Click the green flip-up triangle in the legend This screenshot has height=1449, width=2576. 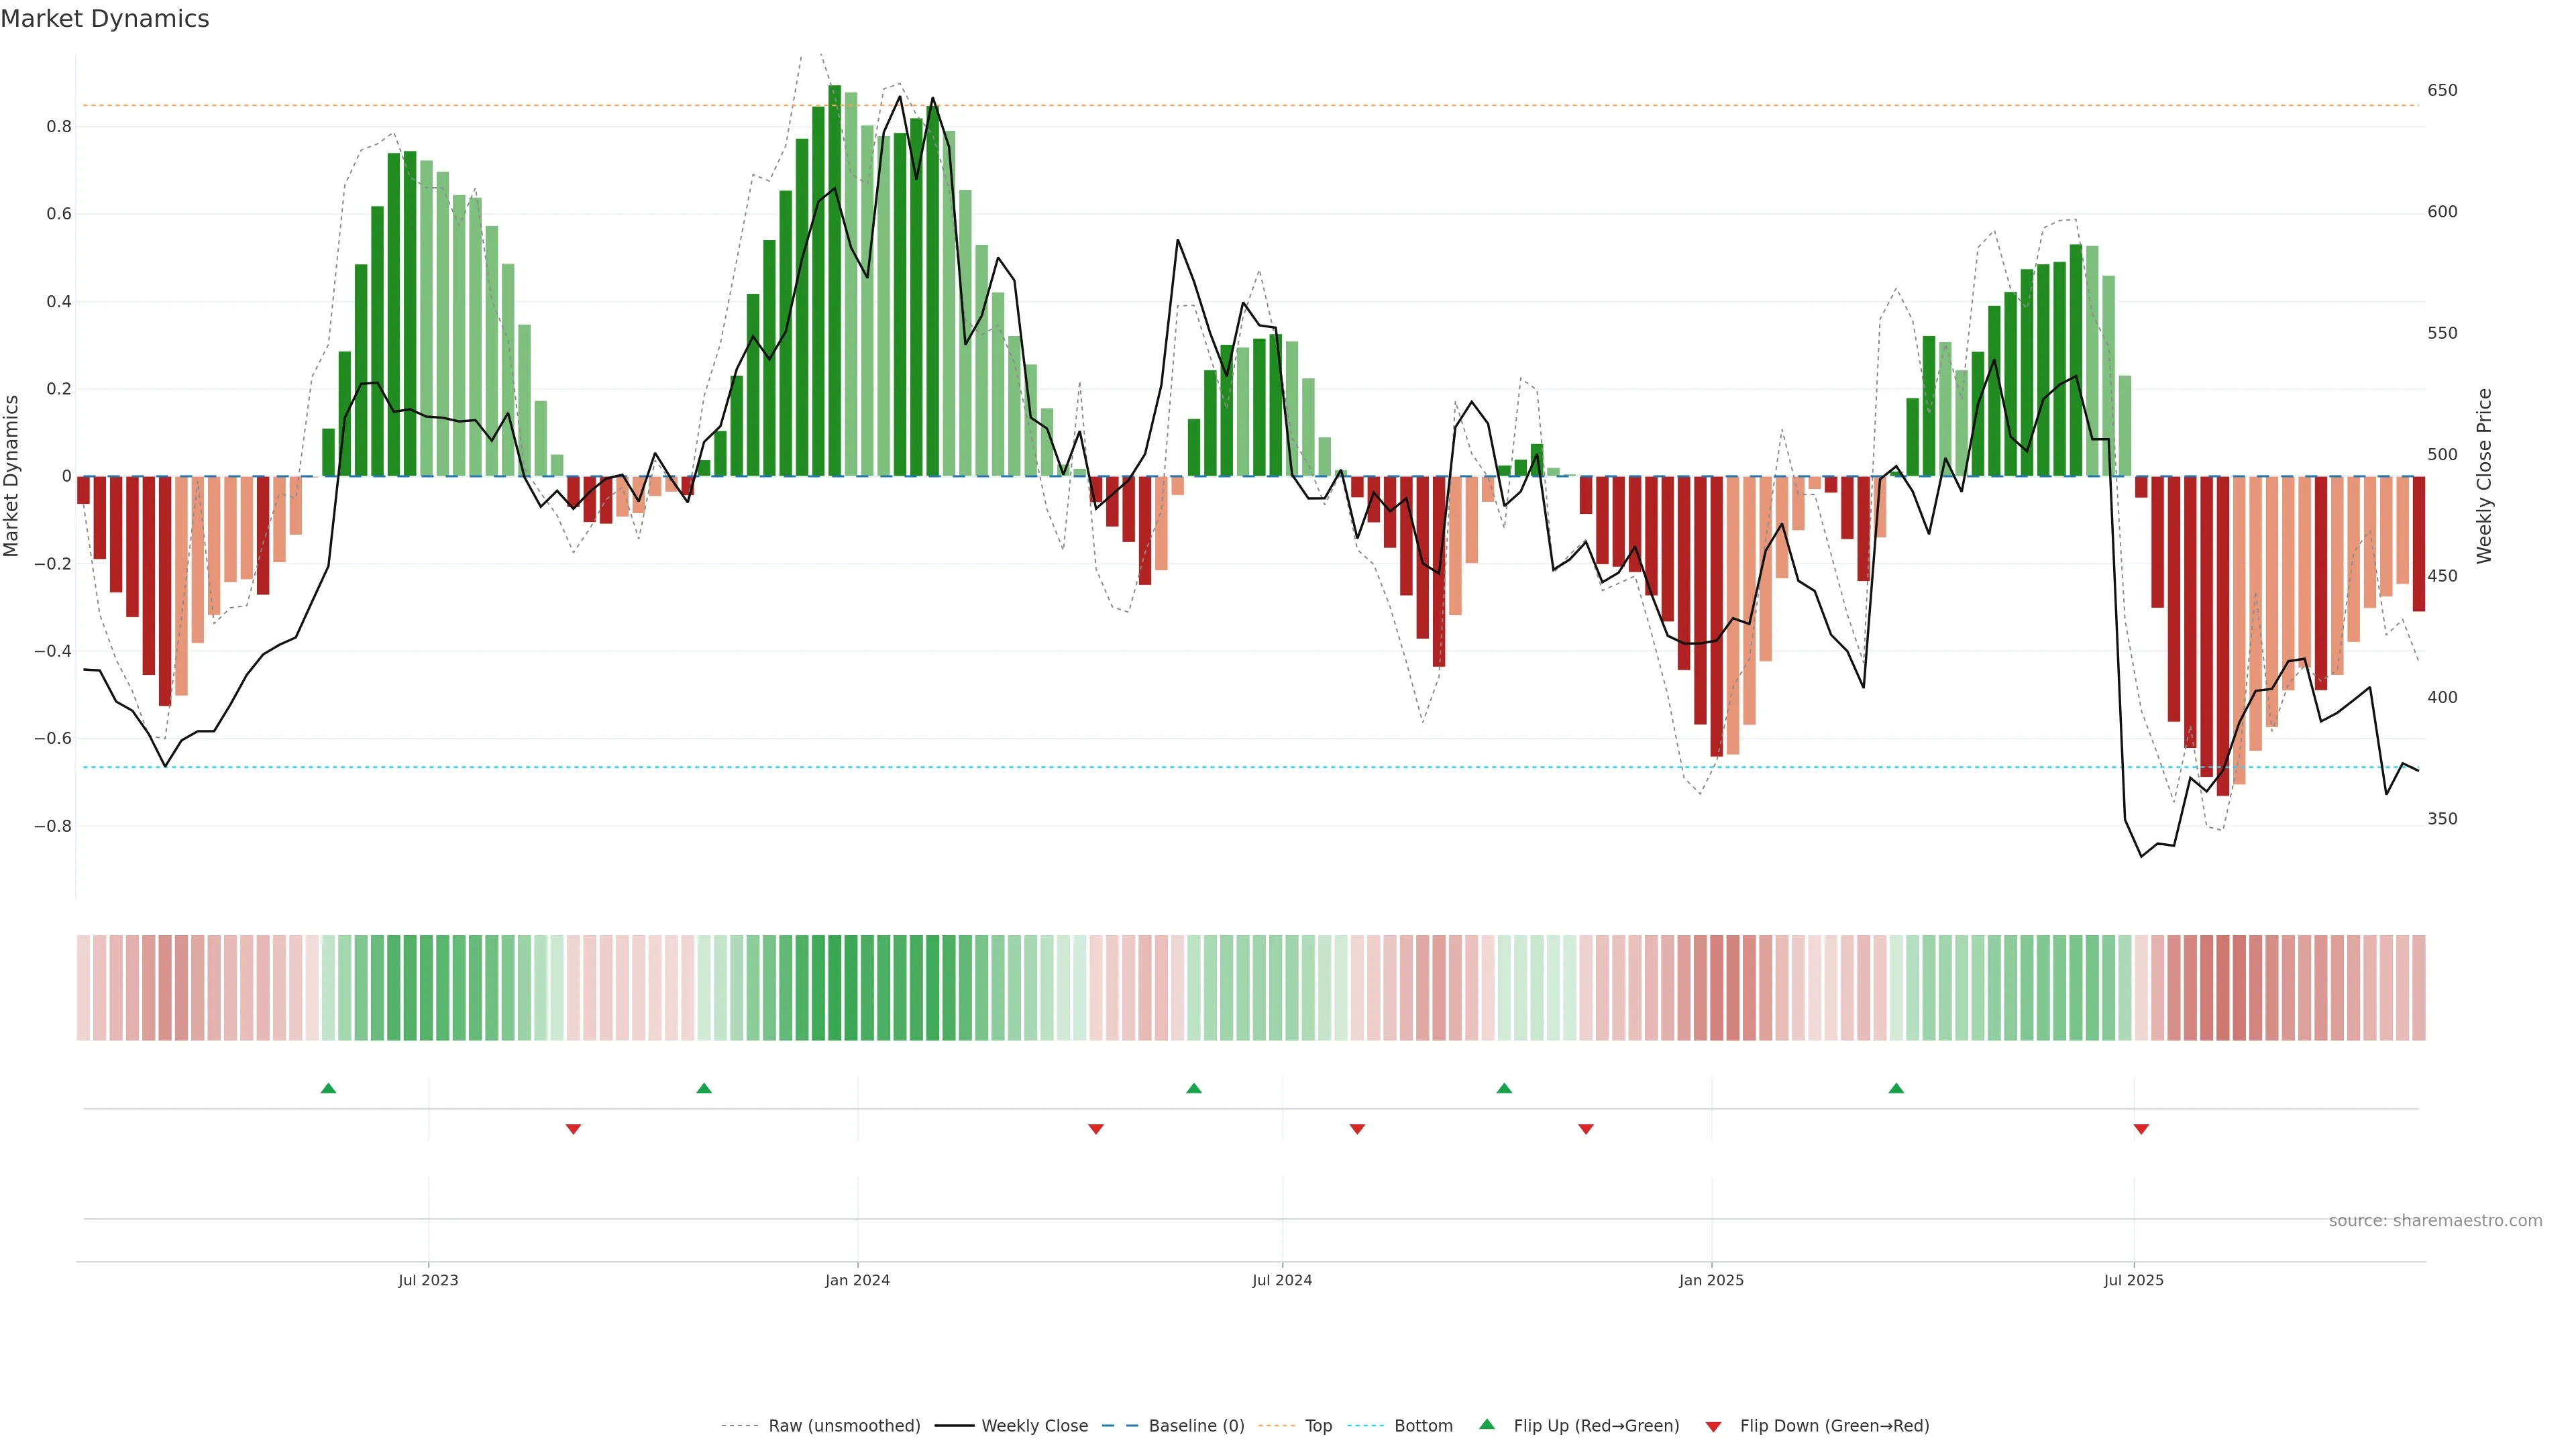tap(1487, 1424)
